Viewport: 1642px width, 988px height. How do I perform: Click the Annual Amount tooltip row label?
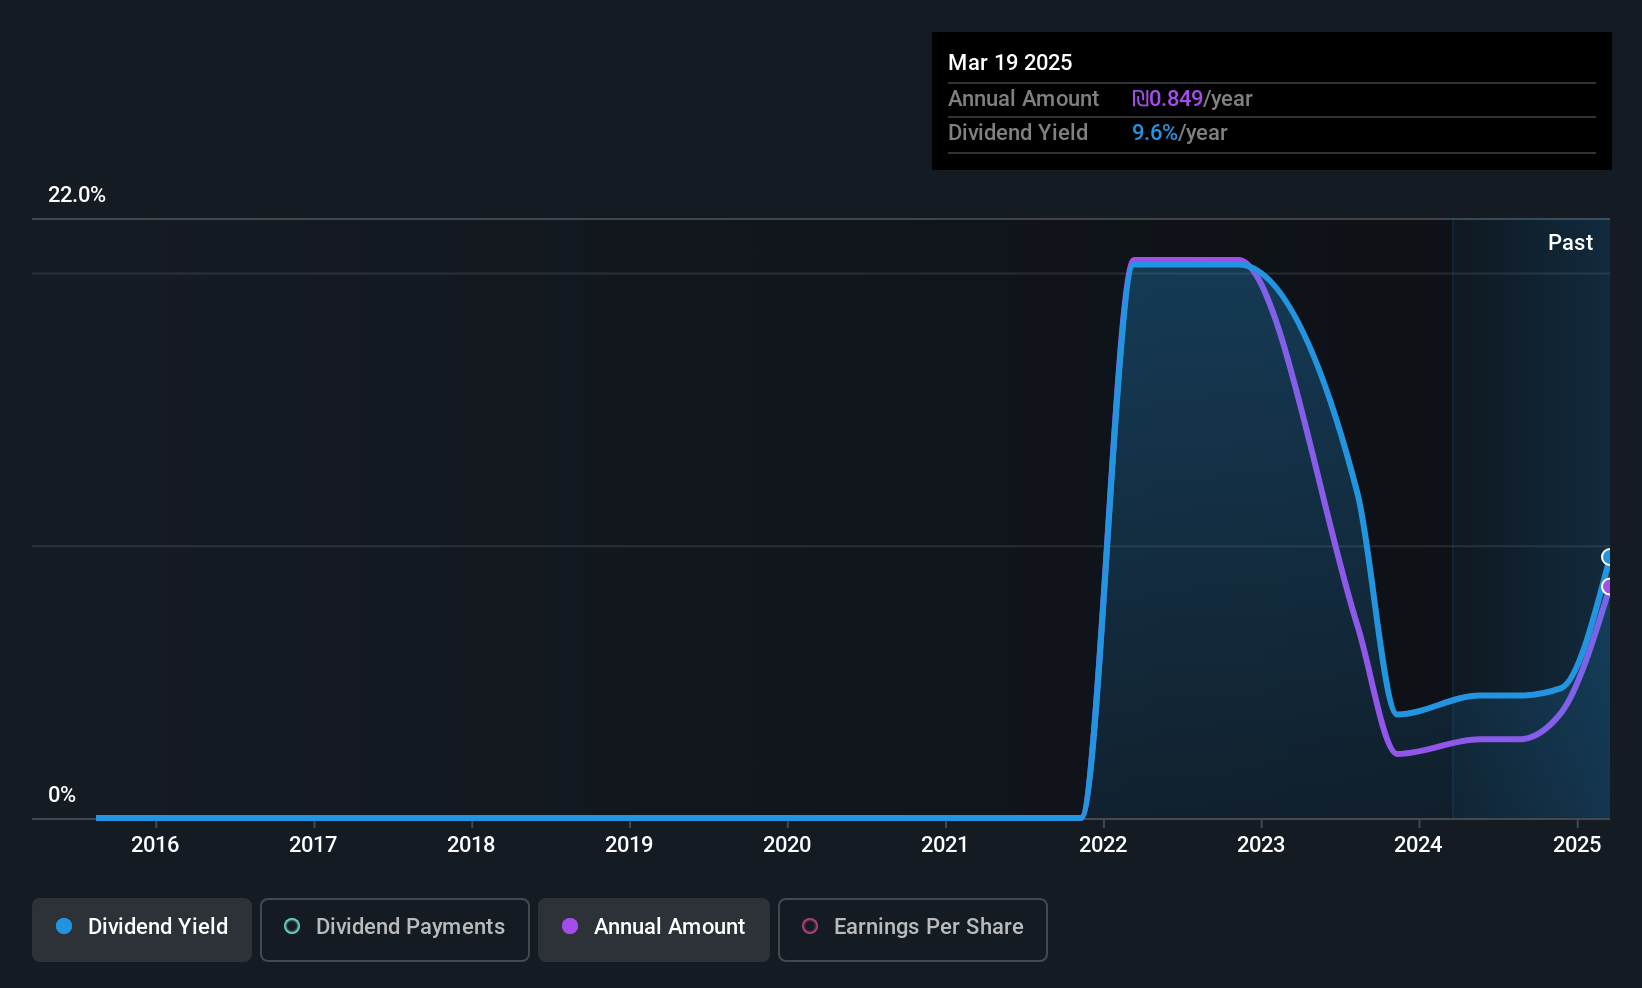(x=1023, y=99)
